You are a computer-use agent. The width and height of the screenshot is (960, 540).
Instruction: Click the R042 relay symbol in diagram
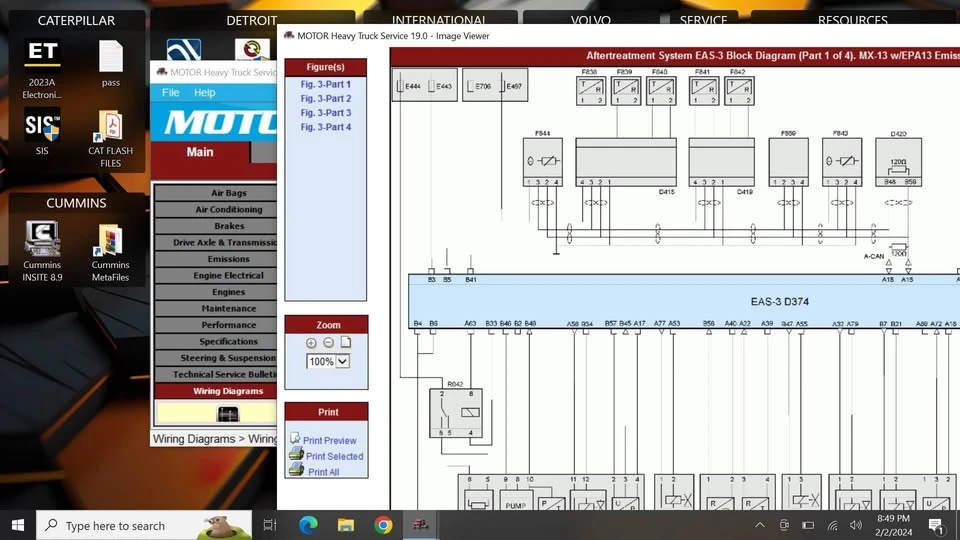[456, 413]
